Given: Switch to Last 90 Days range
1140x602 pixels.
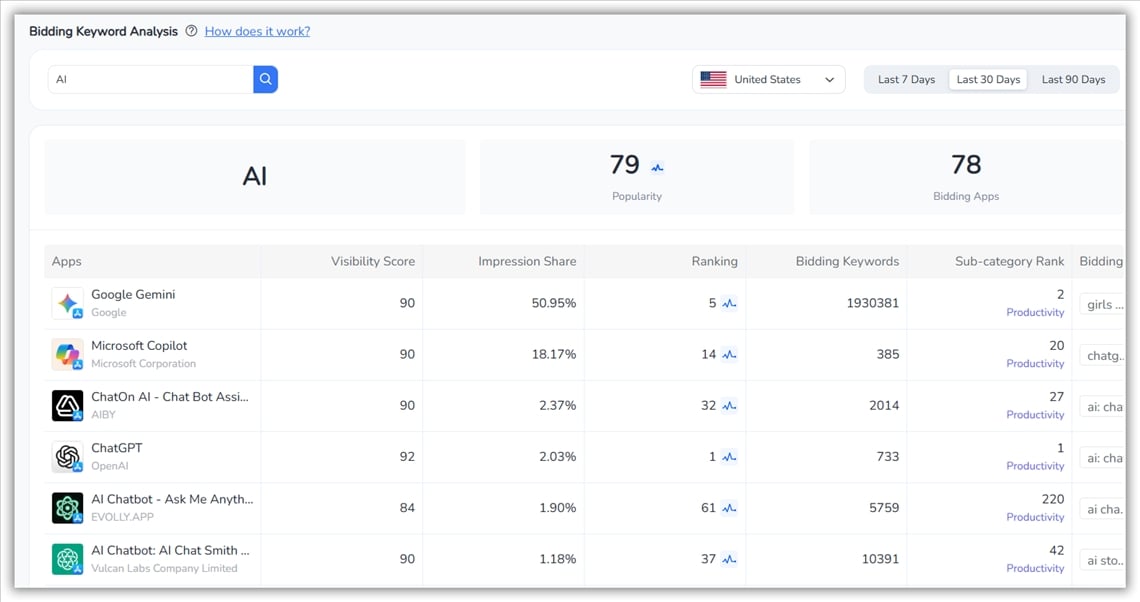Looking at the screenshot, I should [x=1073, y=80].
